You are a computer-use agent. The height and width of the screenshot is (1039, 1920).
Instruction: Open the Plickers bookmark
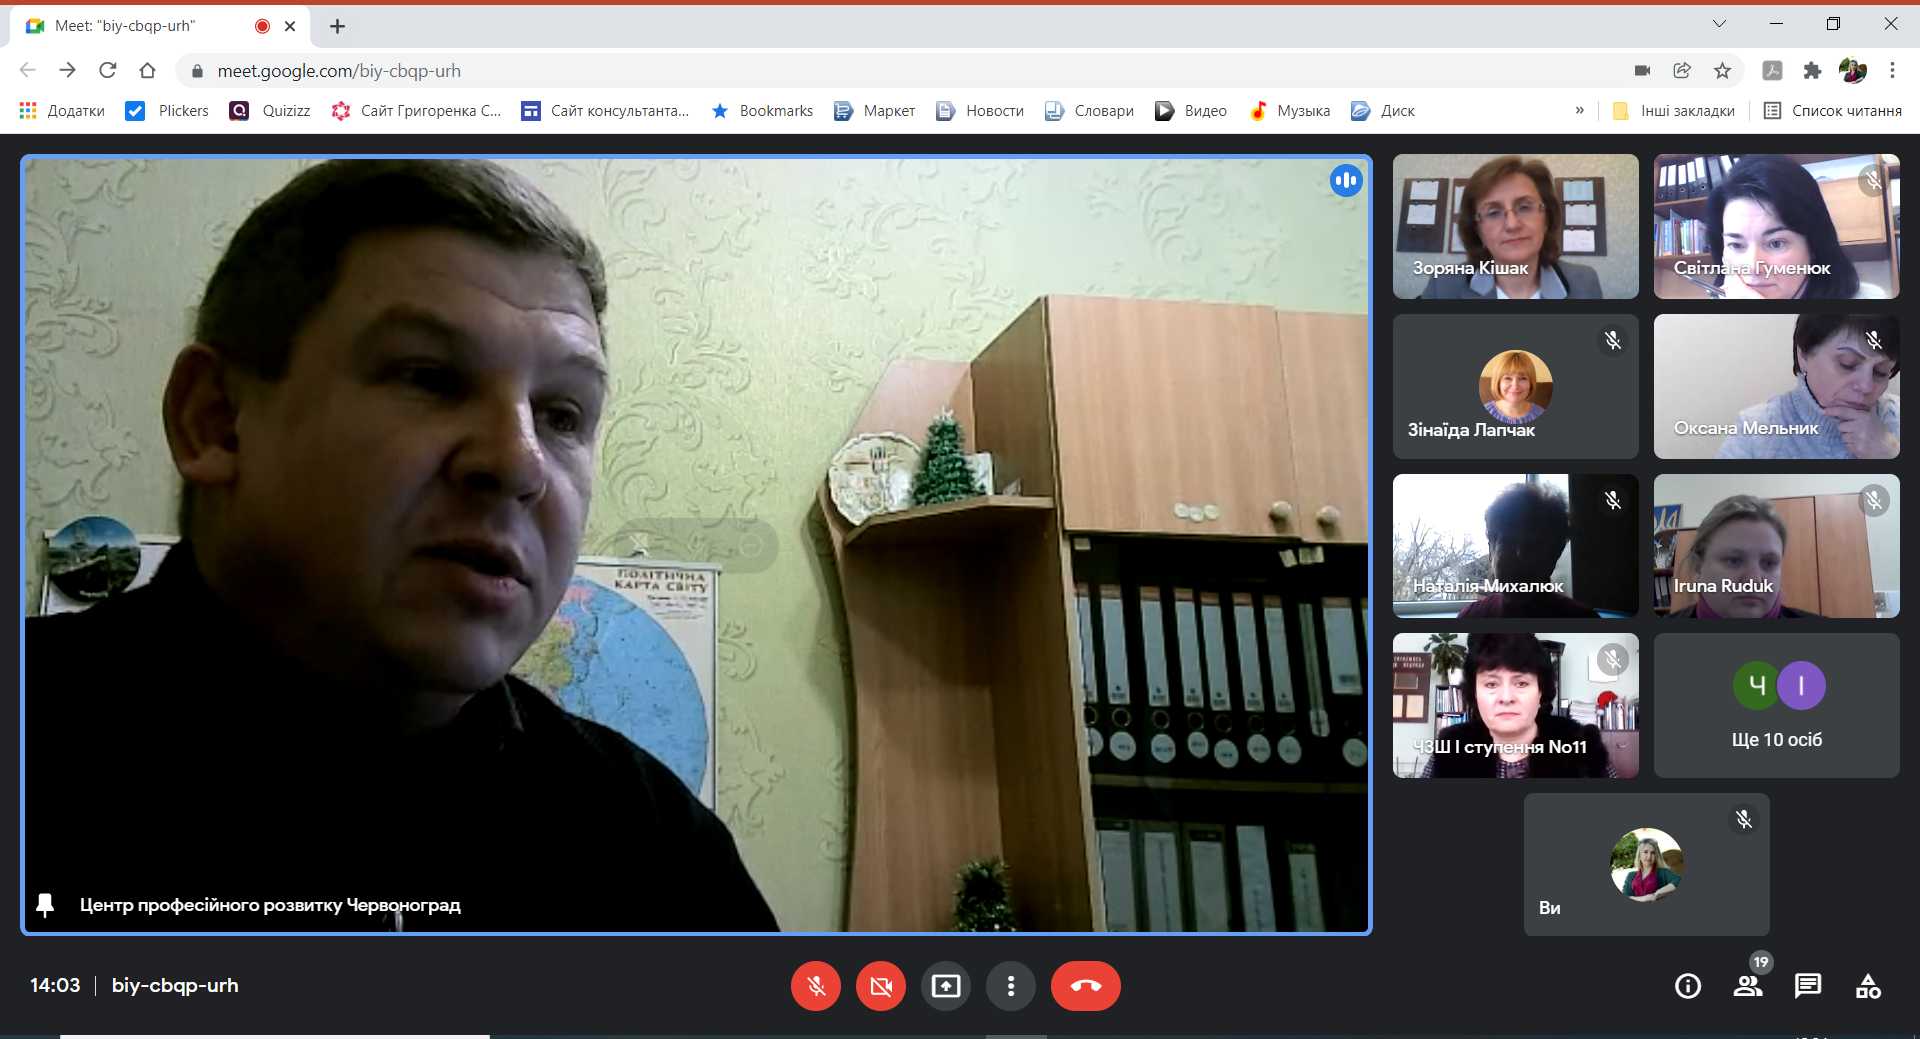pos(168,110)
